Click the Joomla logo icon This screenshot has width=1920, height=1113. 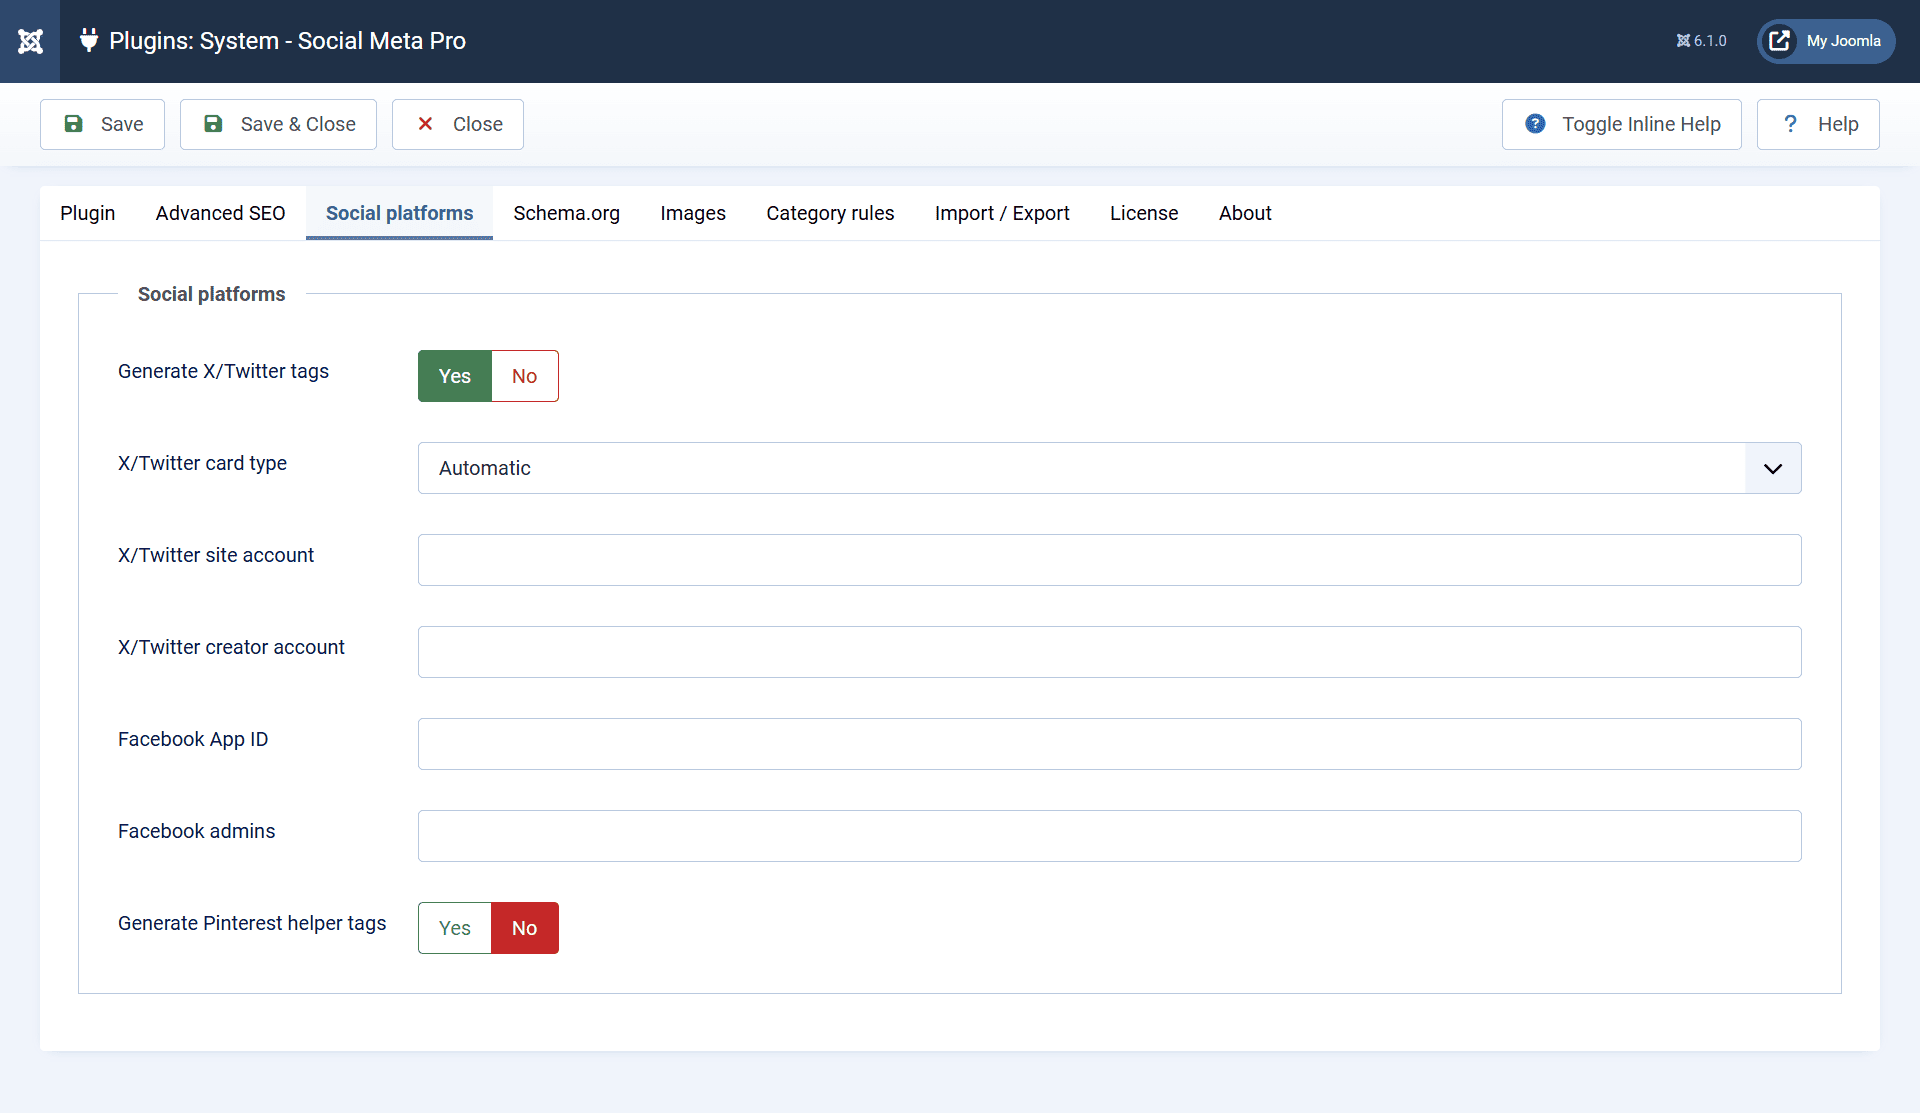pyautogui.click(x=30, y=41)
